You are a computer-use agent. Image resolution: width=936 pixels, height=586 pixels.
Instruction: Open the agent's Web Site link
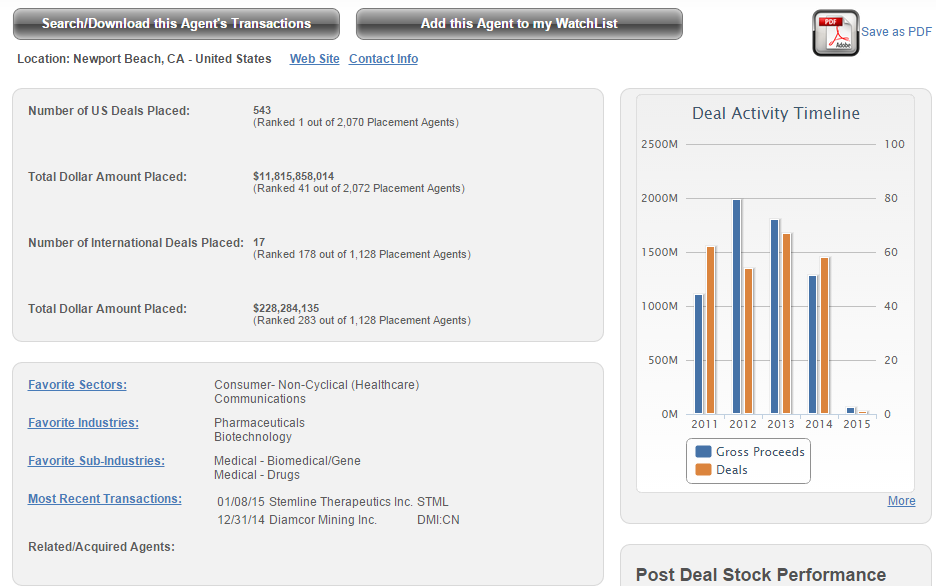pyautogui.click(x=314, y=59)
